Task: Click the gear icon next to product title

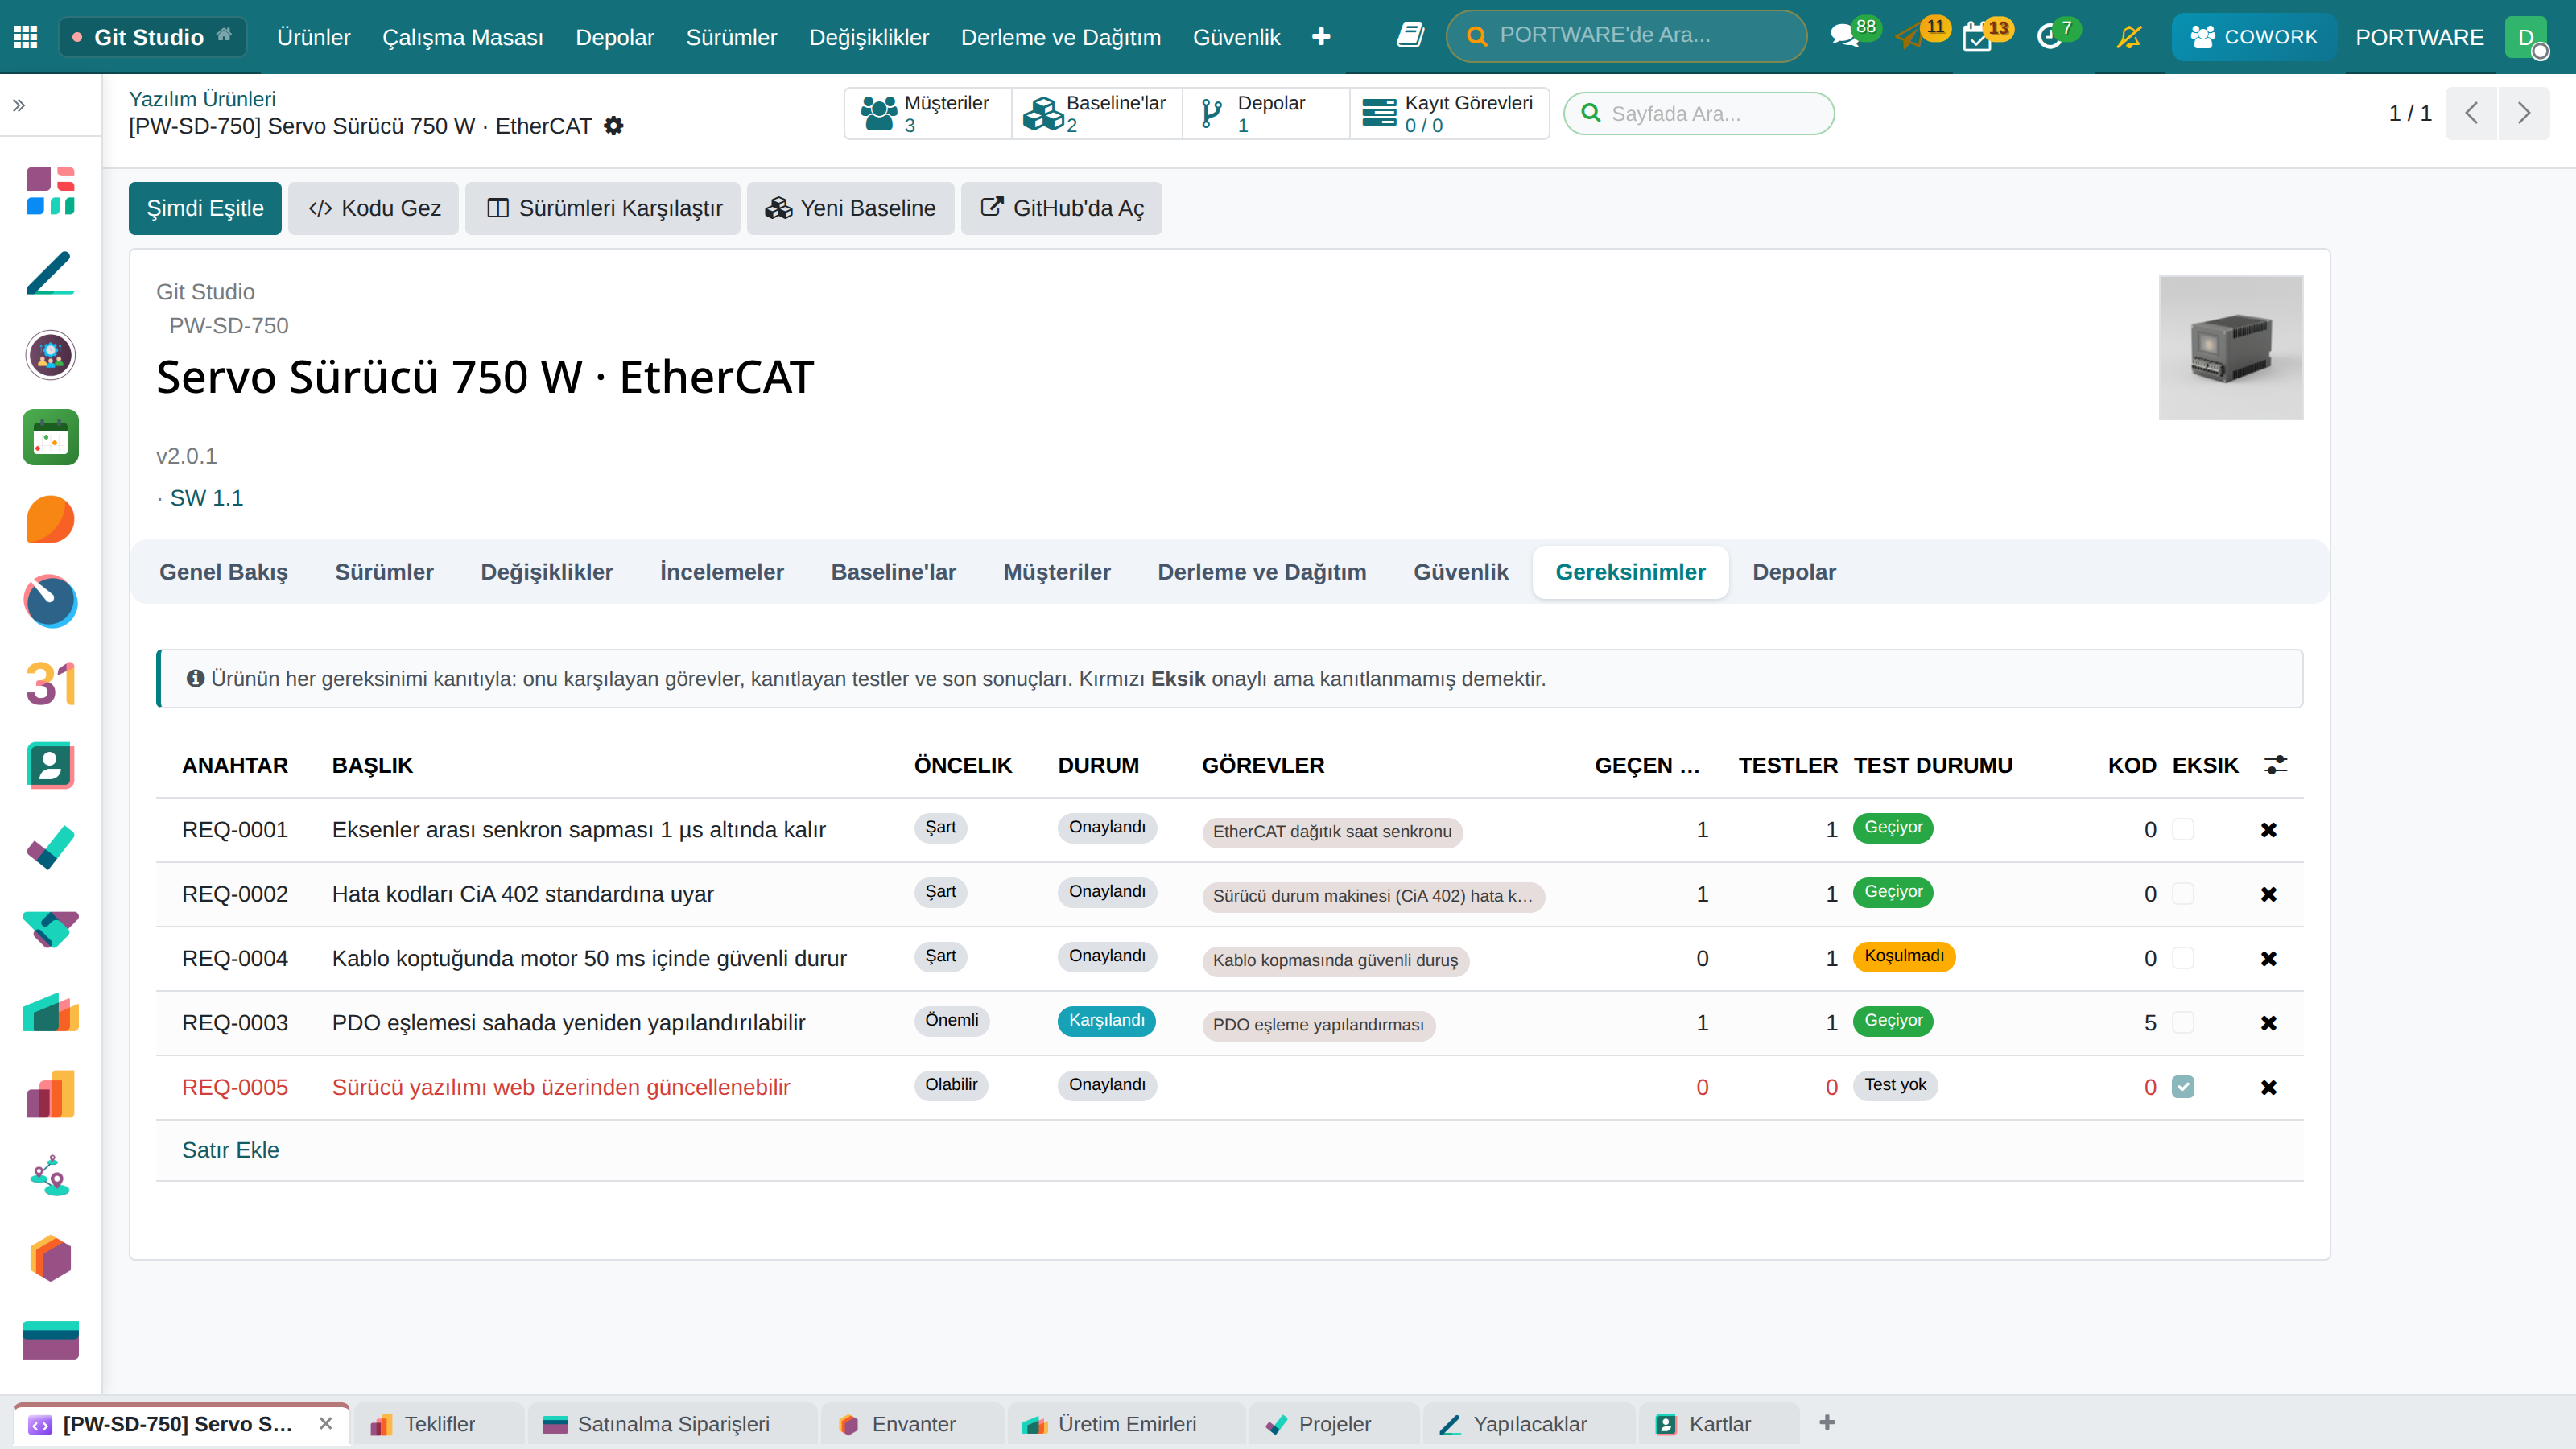Action: pos(614,126)
